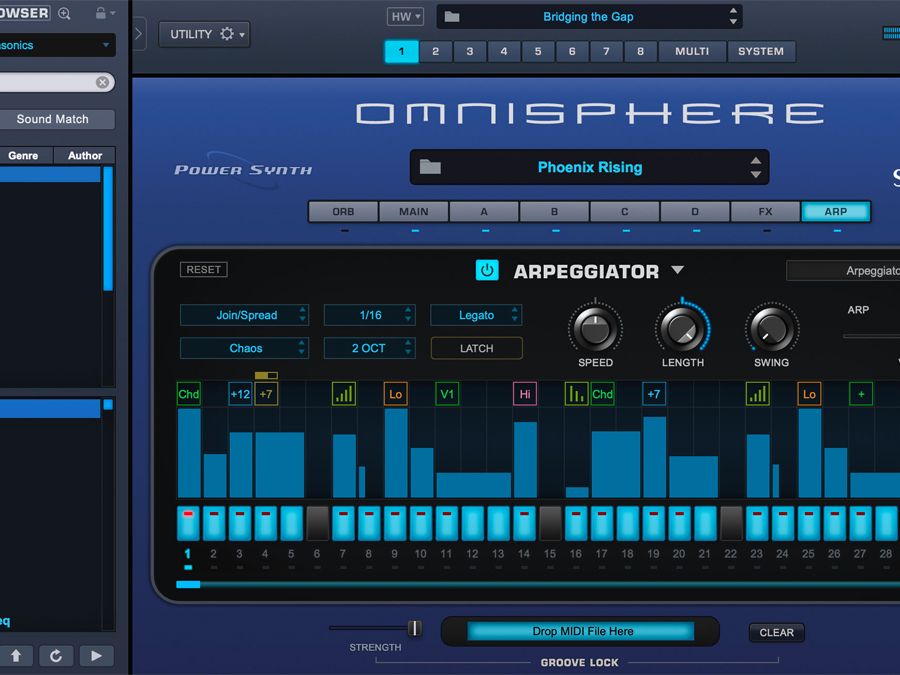
Task: Switch to the ORB tab
Action: (x=343, y=211)
